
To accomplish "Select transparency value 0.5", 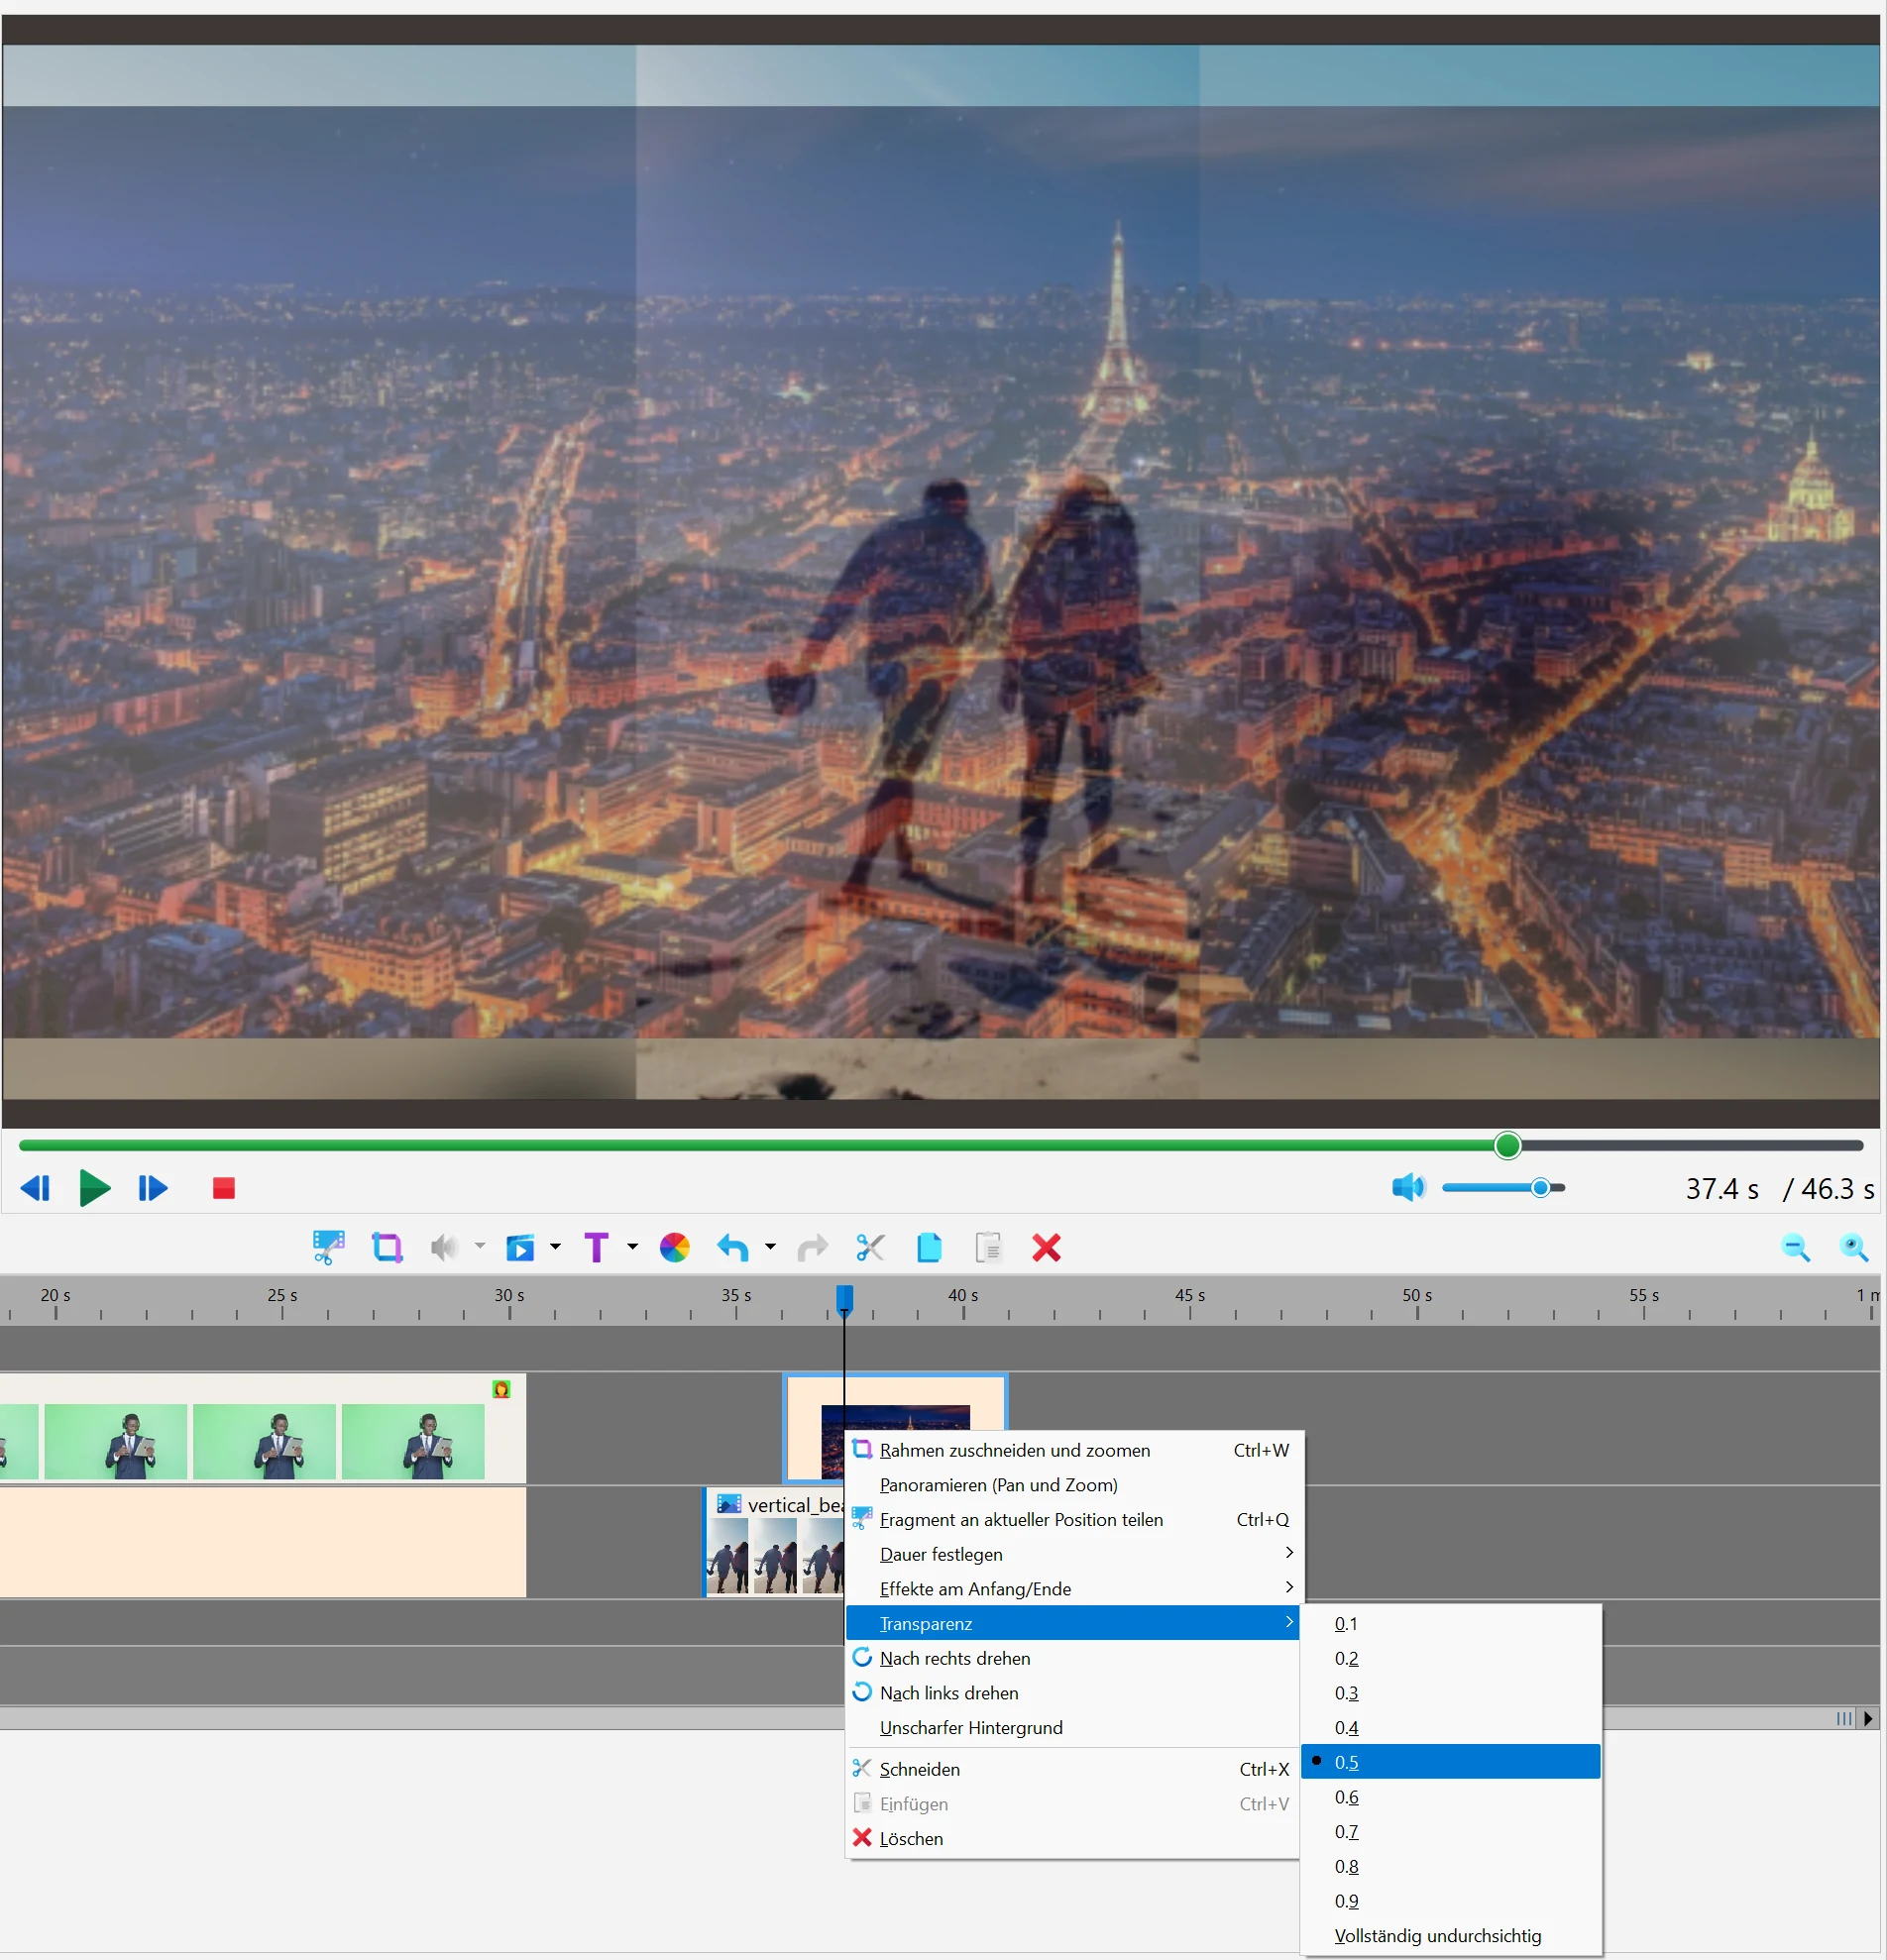I will [1450, 1762].
